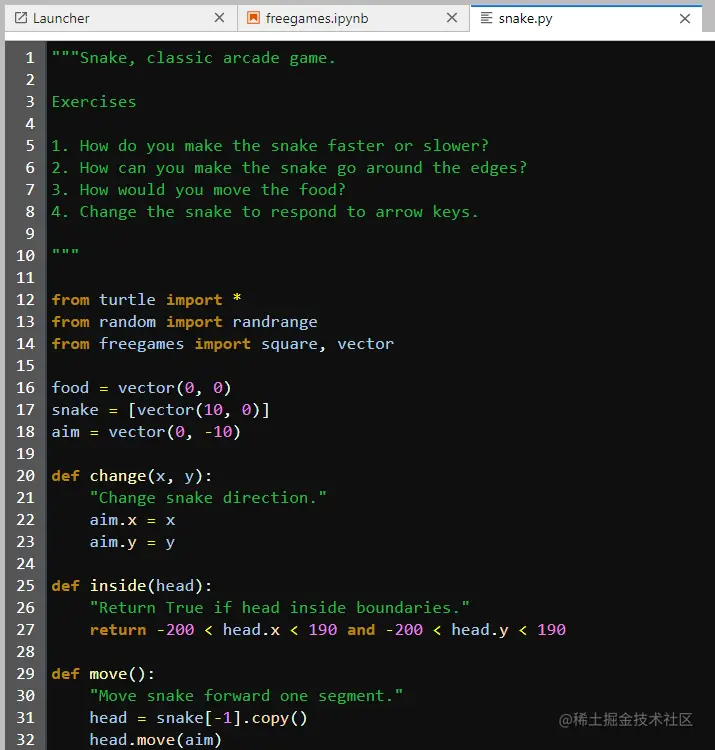
Task: Click 'square, vector' on line 14
Action: pos(327,344)
